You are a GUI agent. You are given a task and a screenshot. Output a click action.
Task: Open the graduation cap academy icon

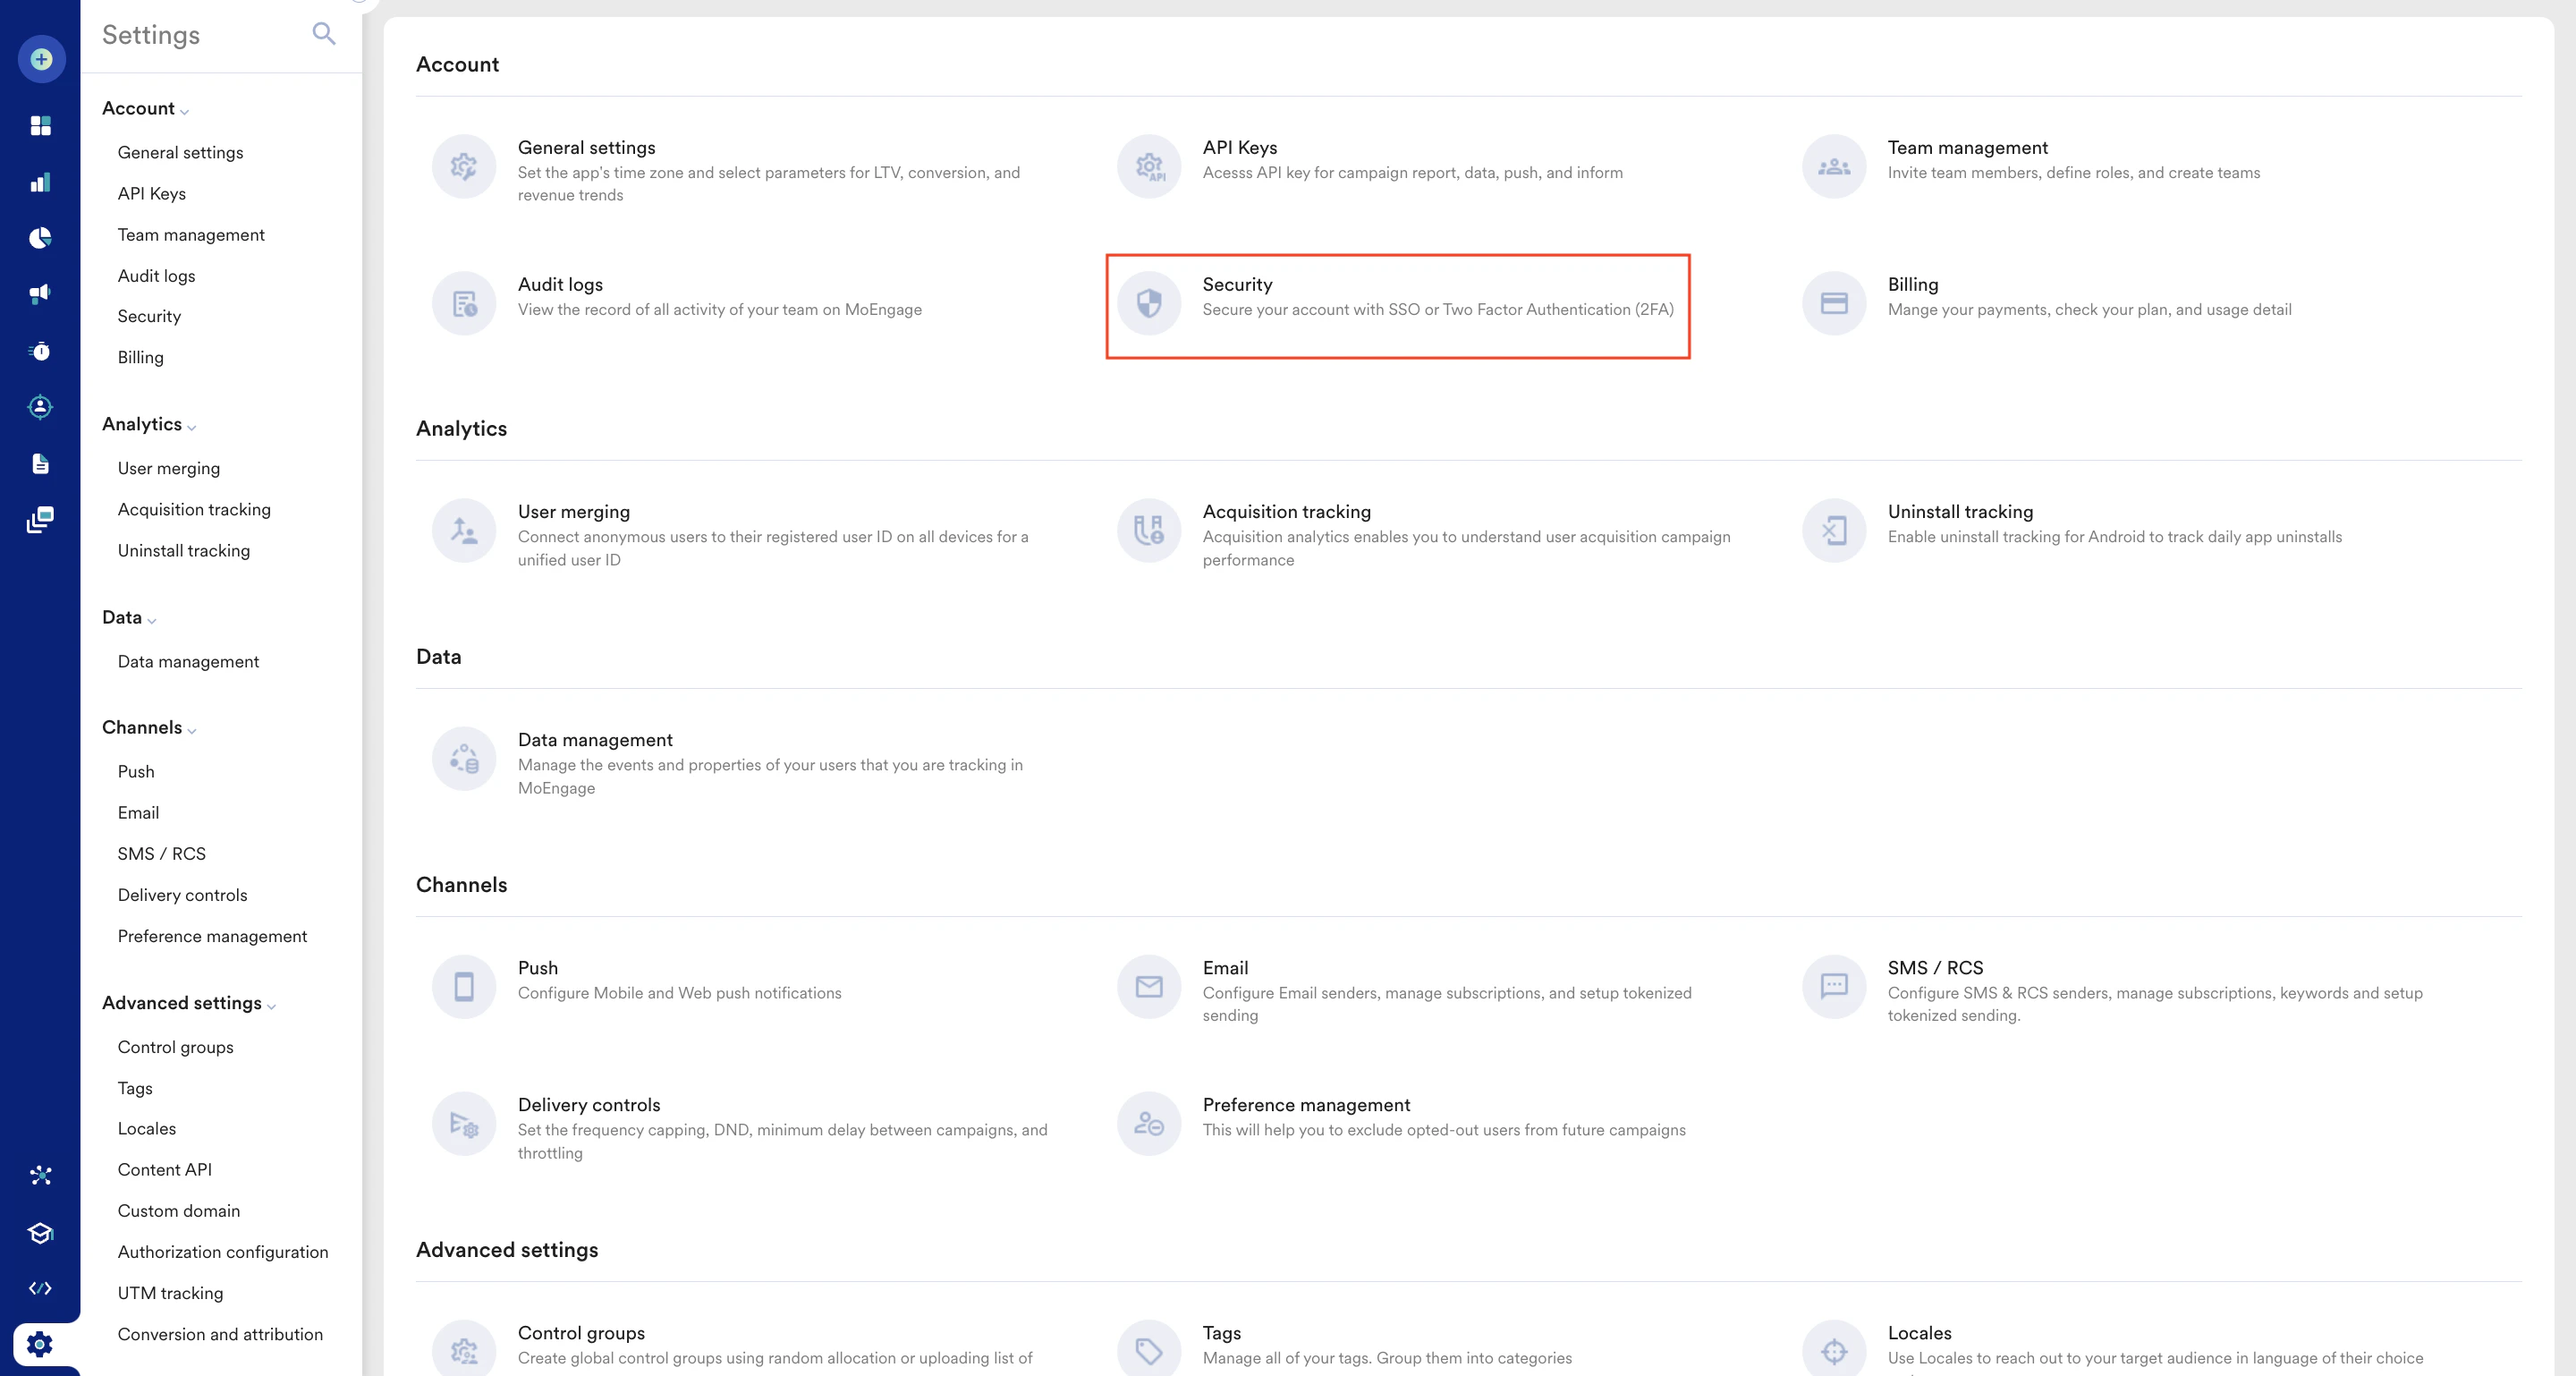coord(40,1232)
